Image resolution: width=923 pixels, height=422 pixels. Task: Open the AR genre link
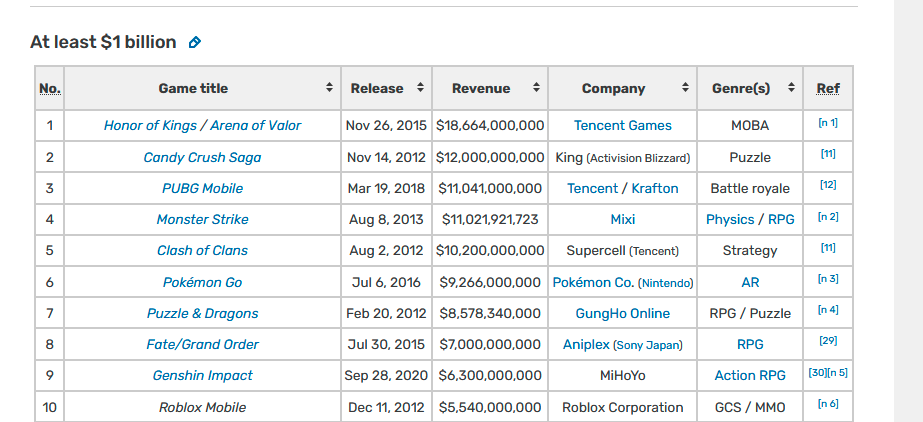(x=750, y=282)
